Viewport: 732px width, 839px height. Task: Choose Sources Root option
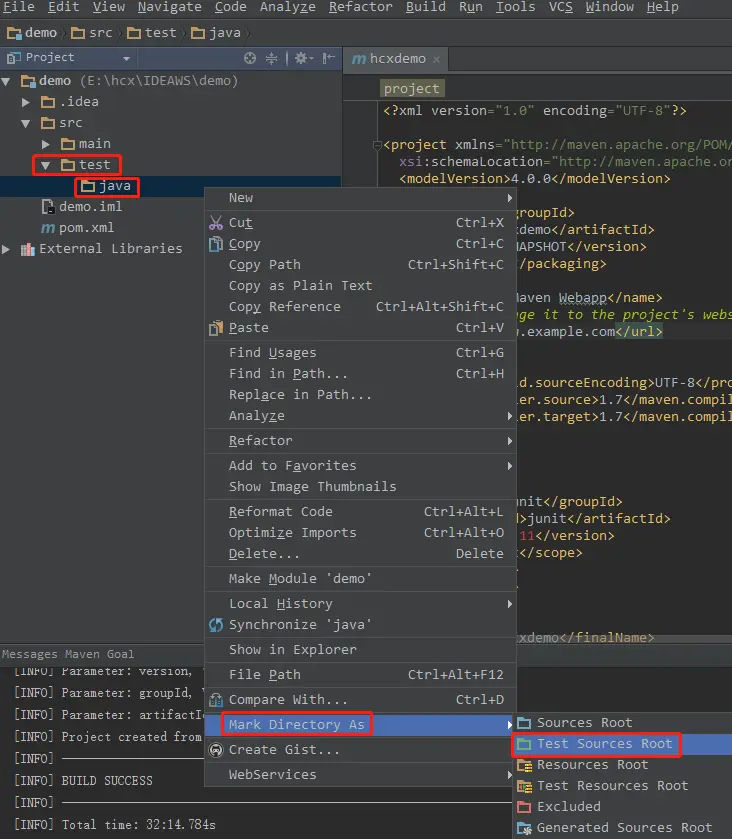622,723
